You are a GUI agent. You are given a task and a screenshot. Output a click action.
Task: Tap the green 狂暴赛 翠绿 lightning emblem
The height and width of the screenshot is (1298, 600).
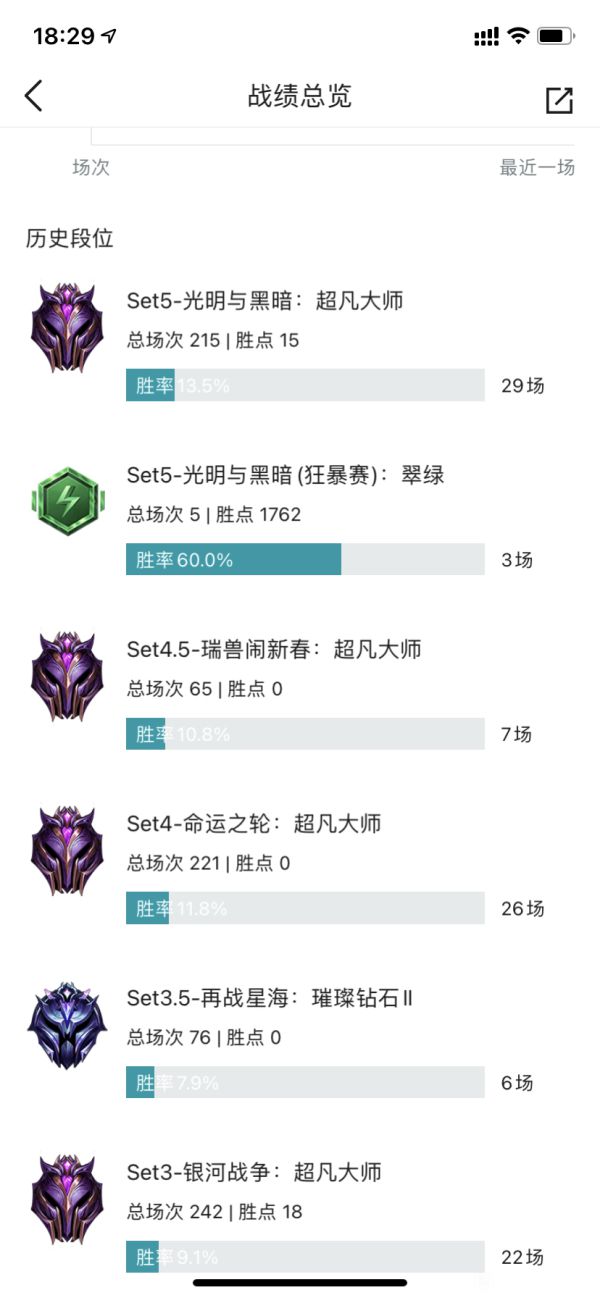pos(67,502)
